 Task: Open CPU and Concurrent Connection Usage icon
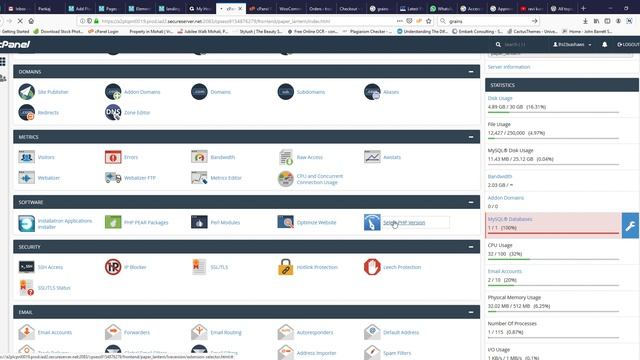[x=286, y=179]
